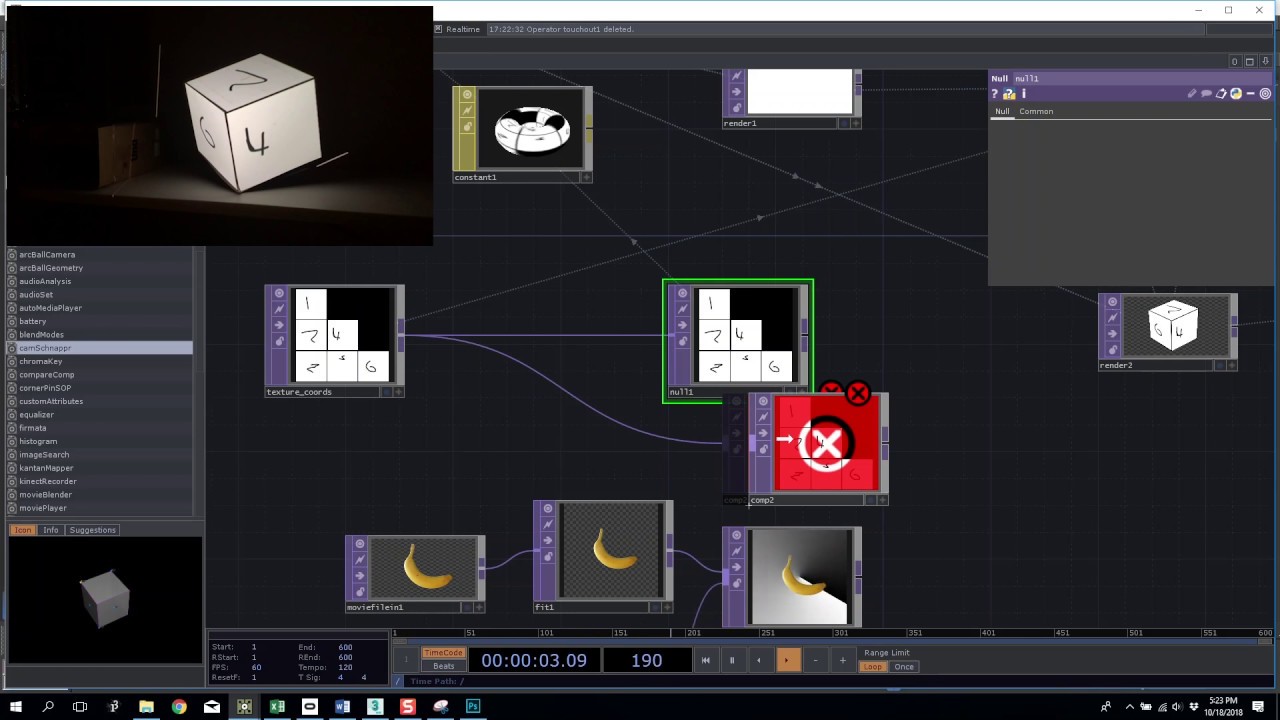Click the target bullseye icon in parameter panel
1280x720 pixels.
click(1265, 94)
